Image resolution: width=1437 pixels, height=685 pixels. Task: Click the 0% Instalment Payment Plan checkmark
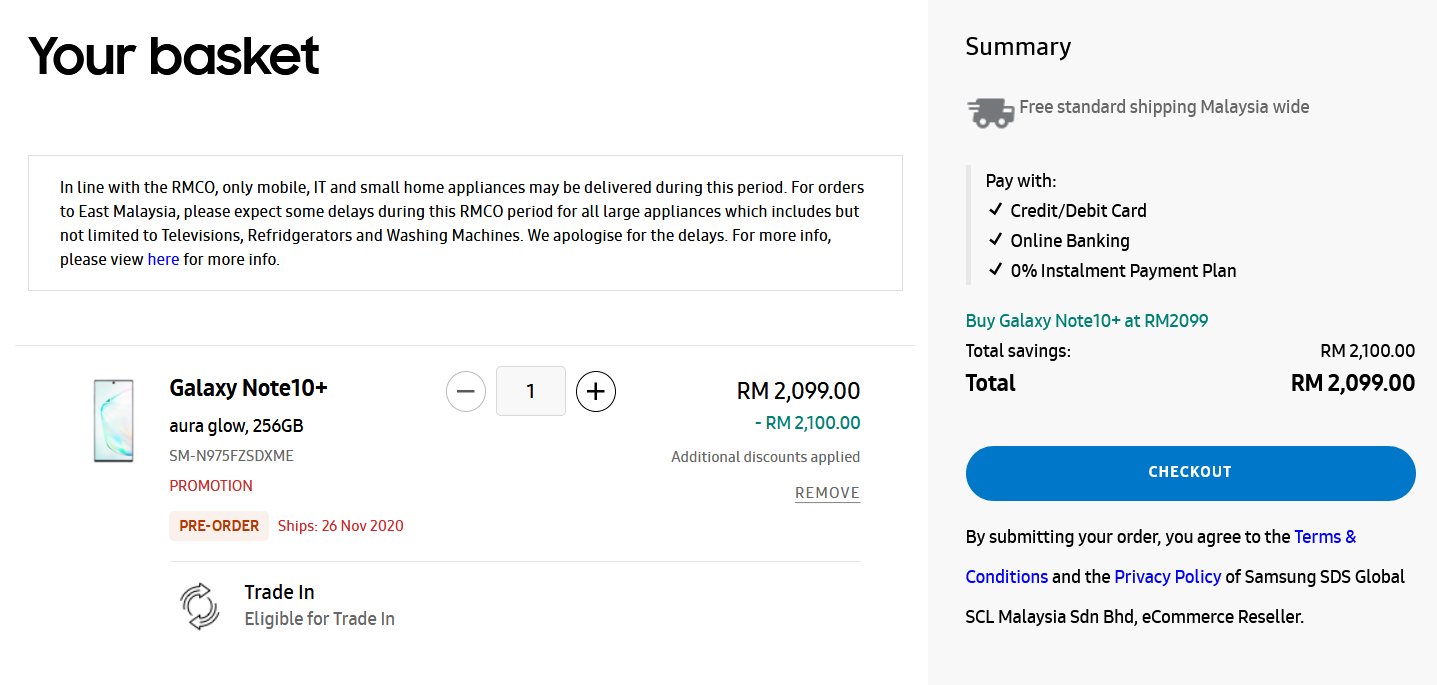(1112, 271)
